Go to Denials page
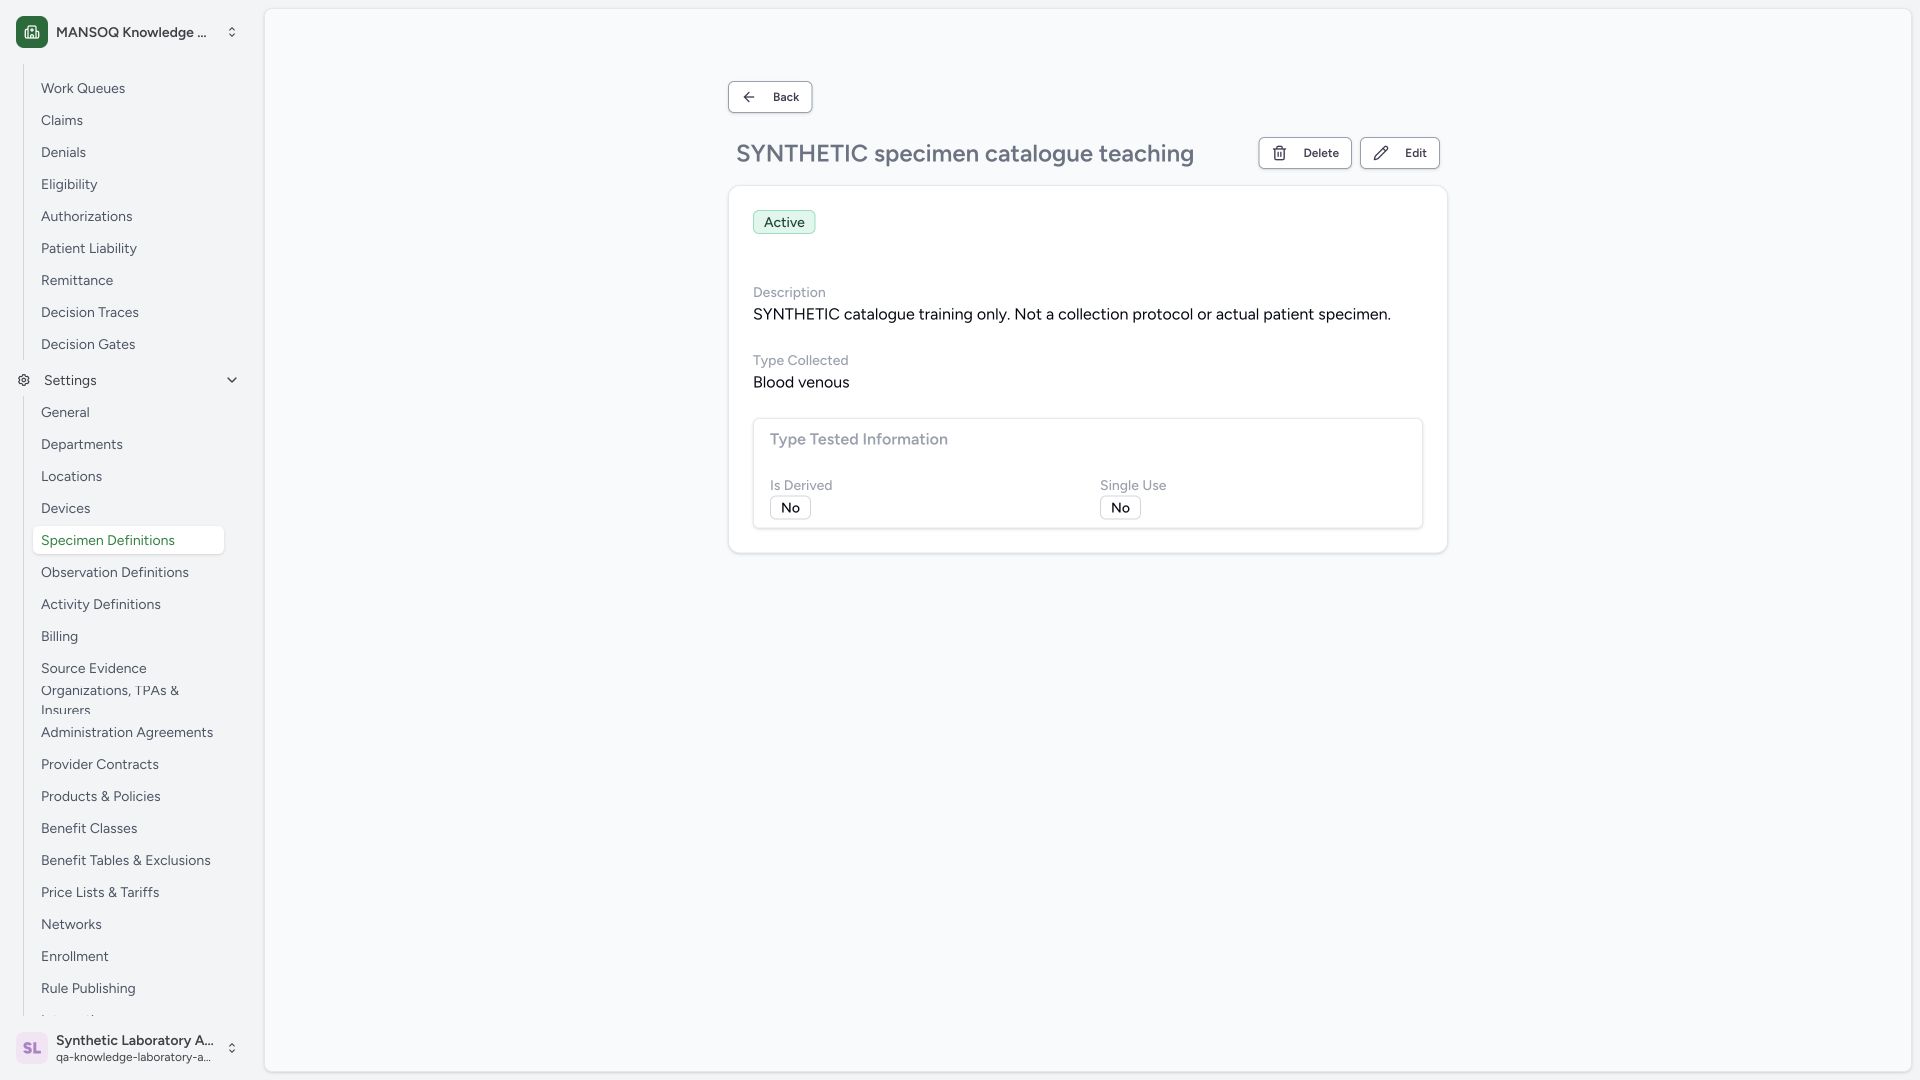Image resolution: width=1920 pixels, height=1080 pixels. (x=128, y=152)
